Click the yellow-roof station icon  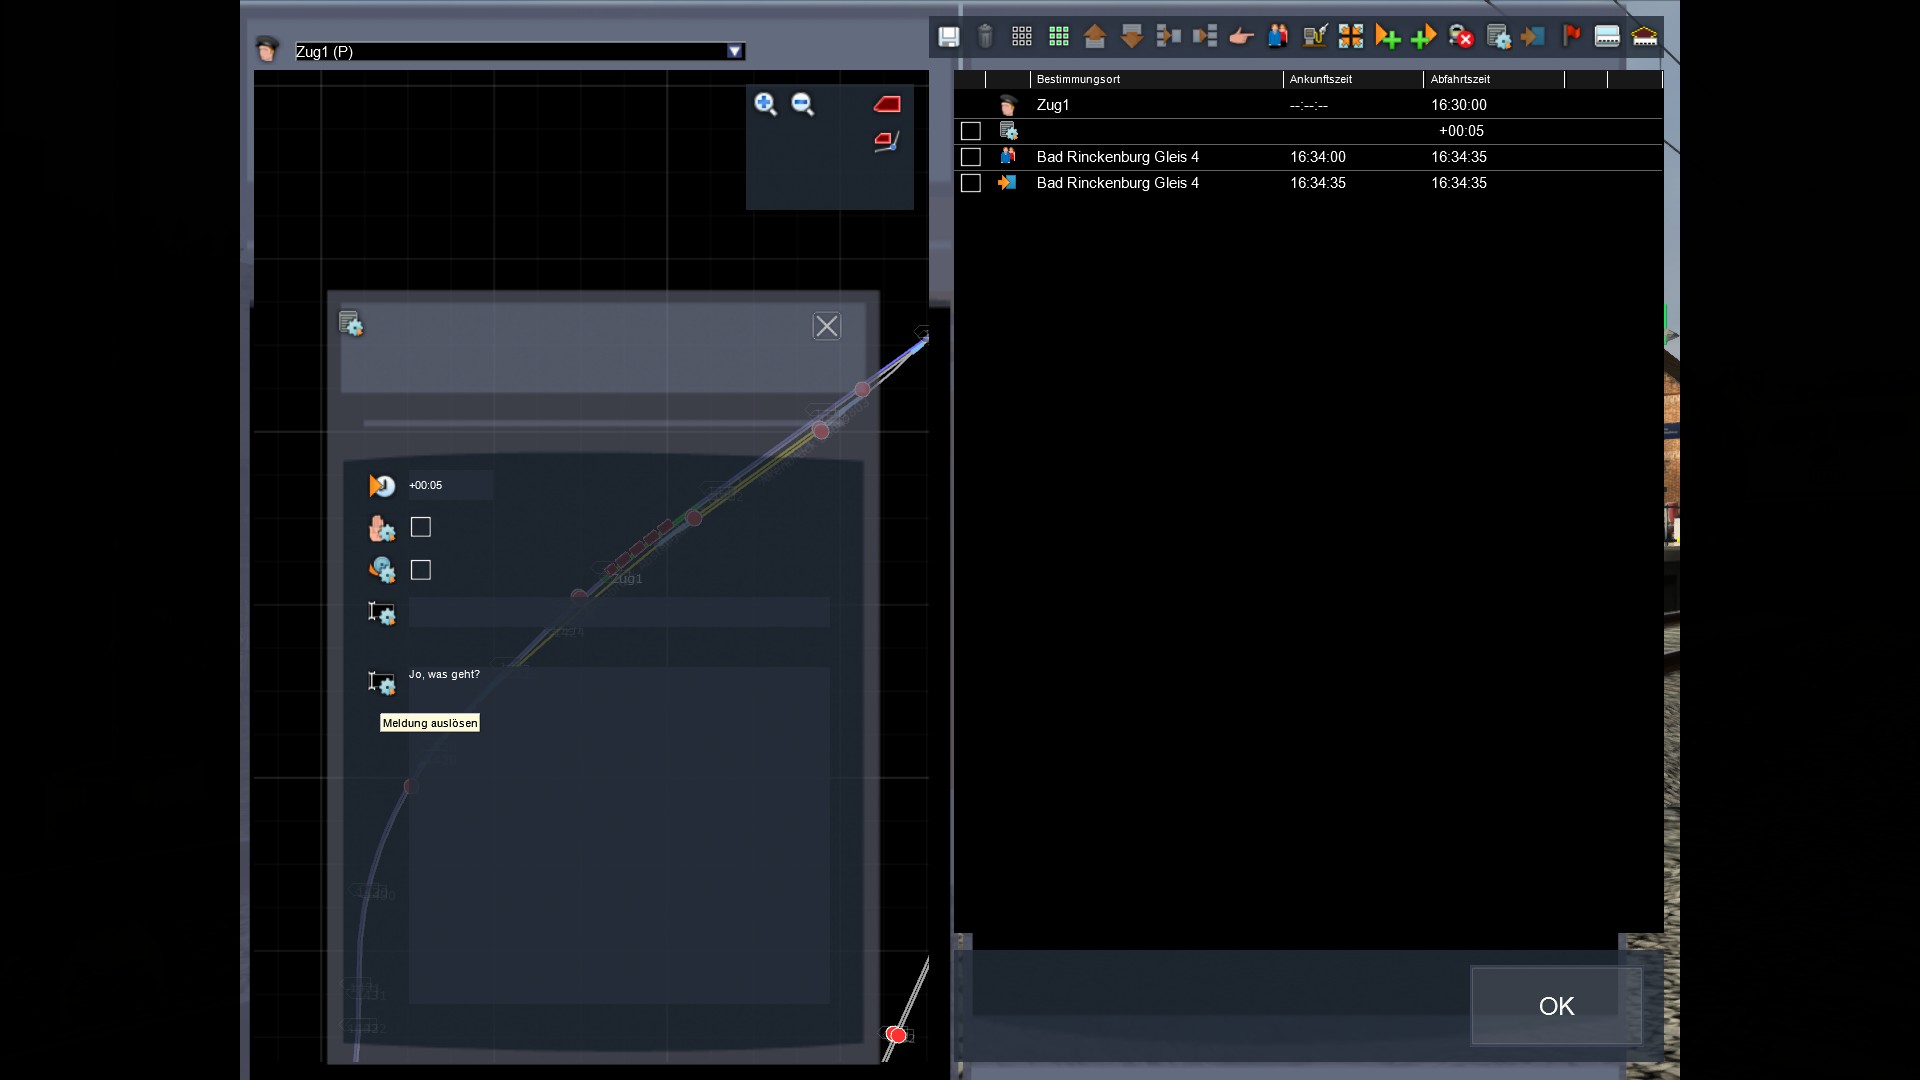pyautogui.click(x=1645, y=37)
